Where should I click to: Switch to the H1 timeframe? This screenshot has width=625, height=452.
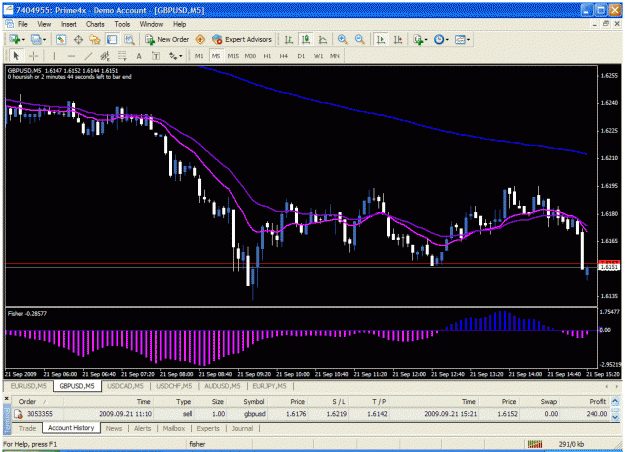click(x=267, y=56)
